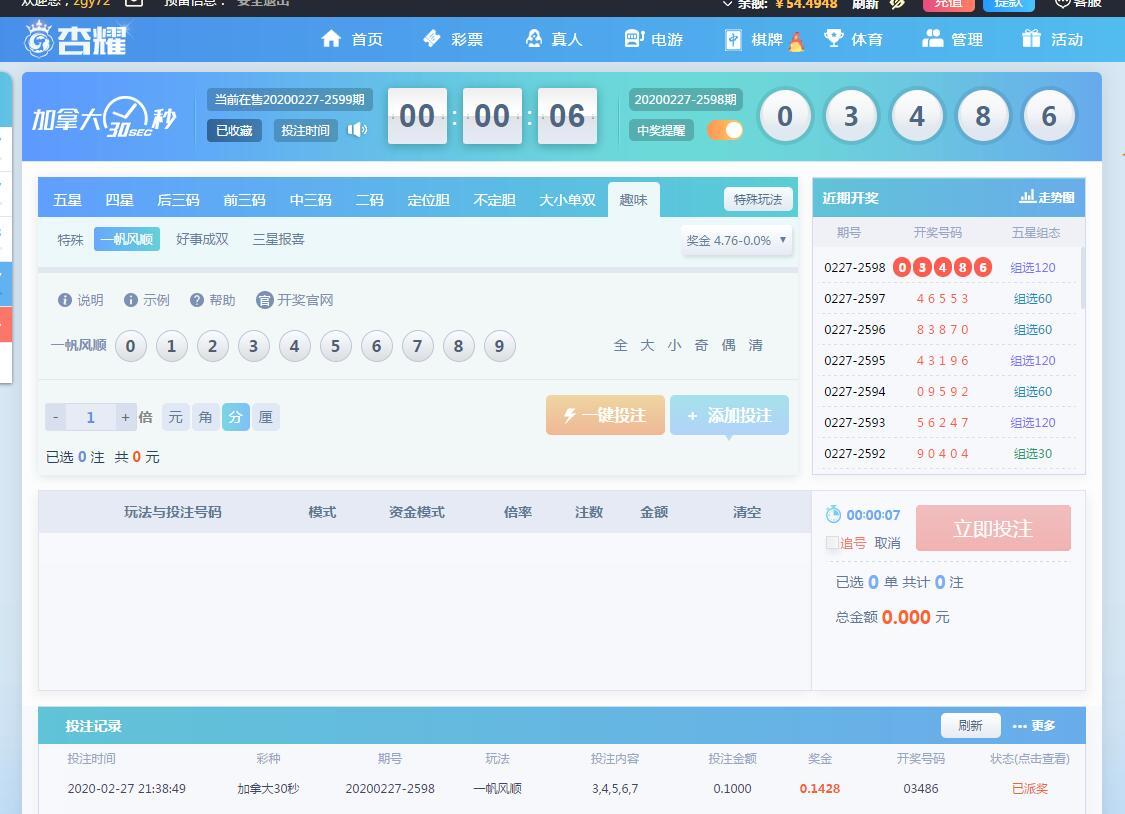Select unit 元
1125x814 pixels.
[176, 417]
